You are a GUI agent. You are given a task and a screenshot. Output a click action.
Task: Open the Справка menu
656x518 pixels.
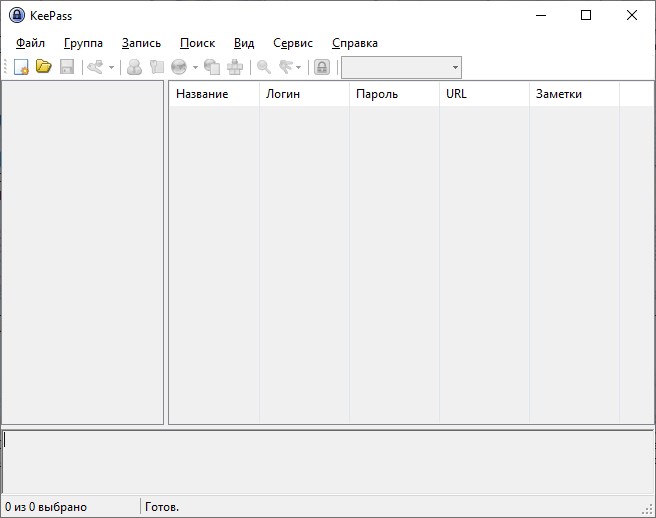pyautogui.click(x=355, y=43)
